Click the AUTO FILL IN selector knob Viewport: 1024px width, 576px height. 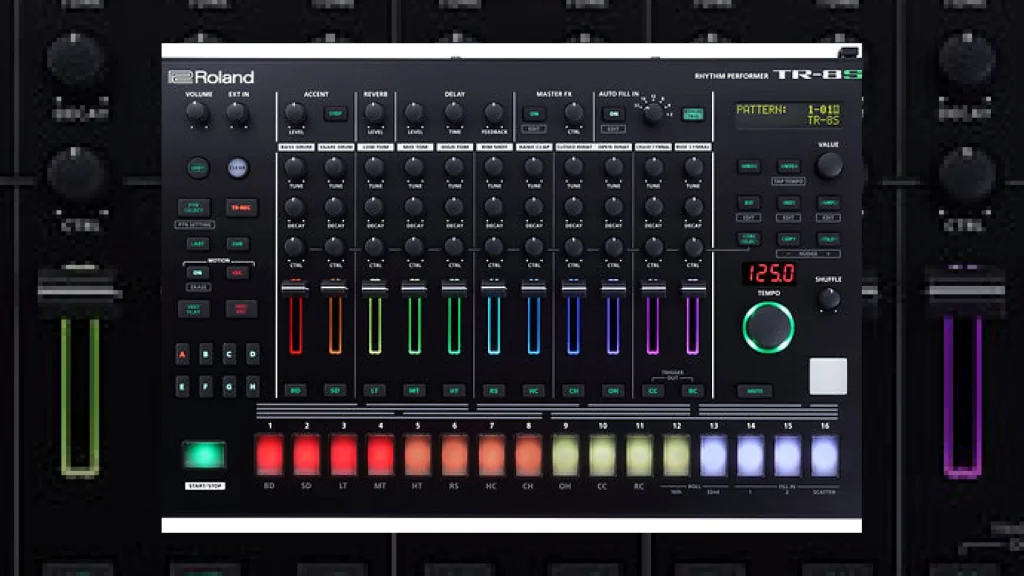point(652,114)
